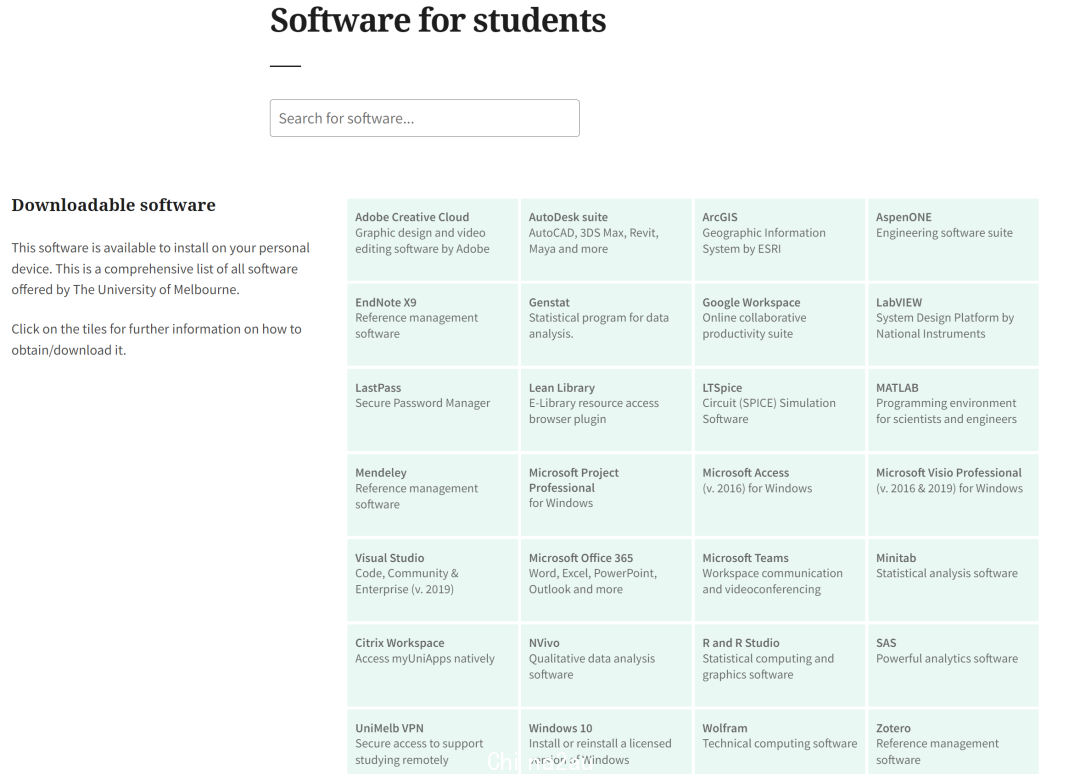Select the R and R Studio tile
Viewport: 1080px width, 774px height.
point(780,665)
